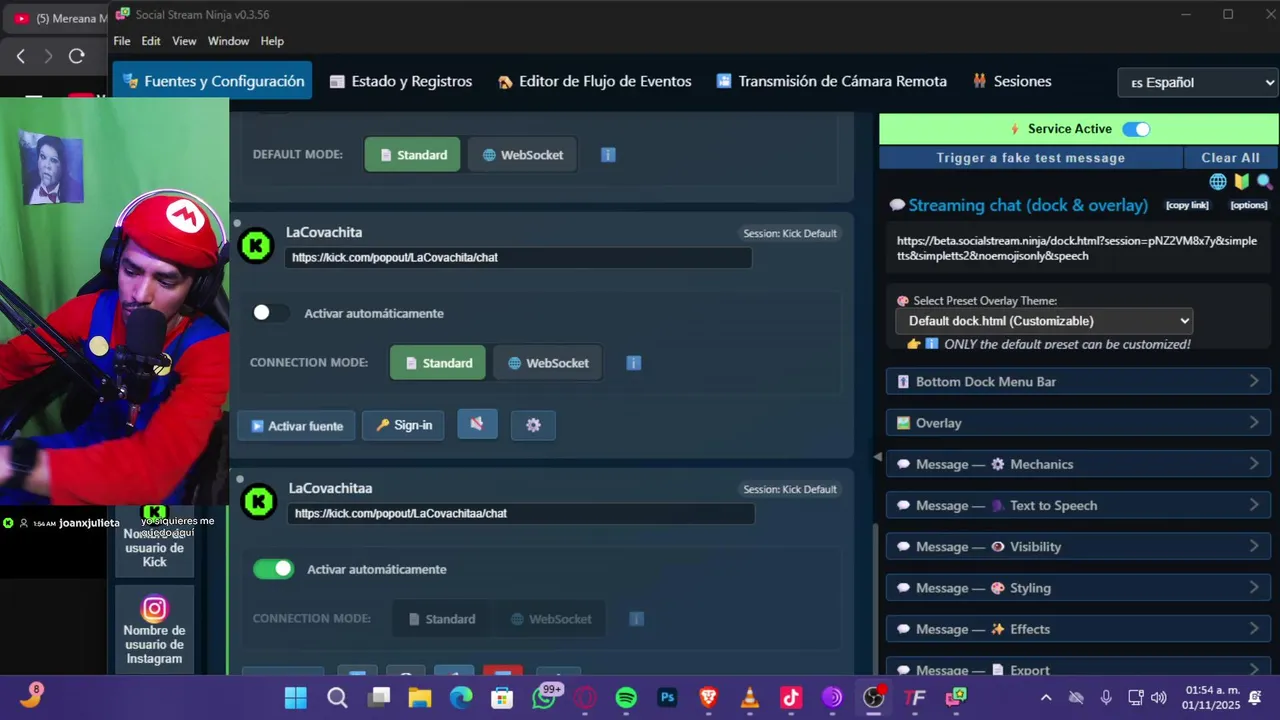Click Activar fuente for LaCovachita
Viewport: 1280px width, 720px height.
tap(297, 425)
